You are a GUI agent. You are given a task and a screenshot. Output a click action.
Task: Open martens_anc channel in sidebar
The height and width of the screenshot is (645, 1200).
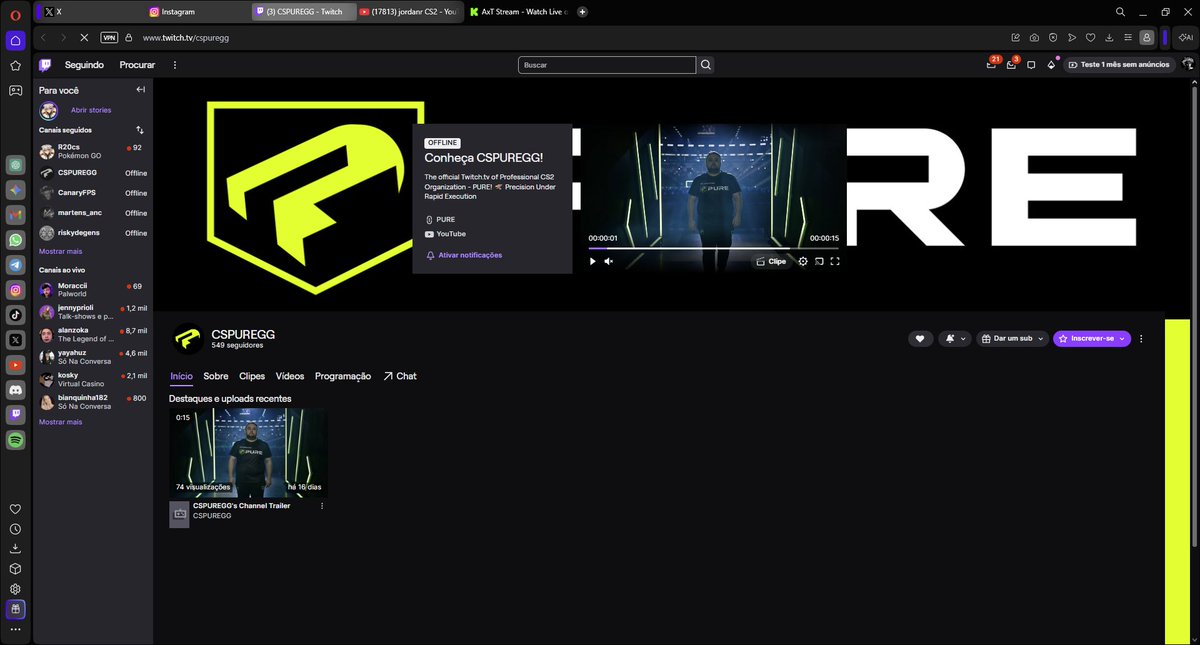pos(93,213)
